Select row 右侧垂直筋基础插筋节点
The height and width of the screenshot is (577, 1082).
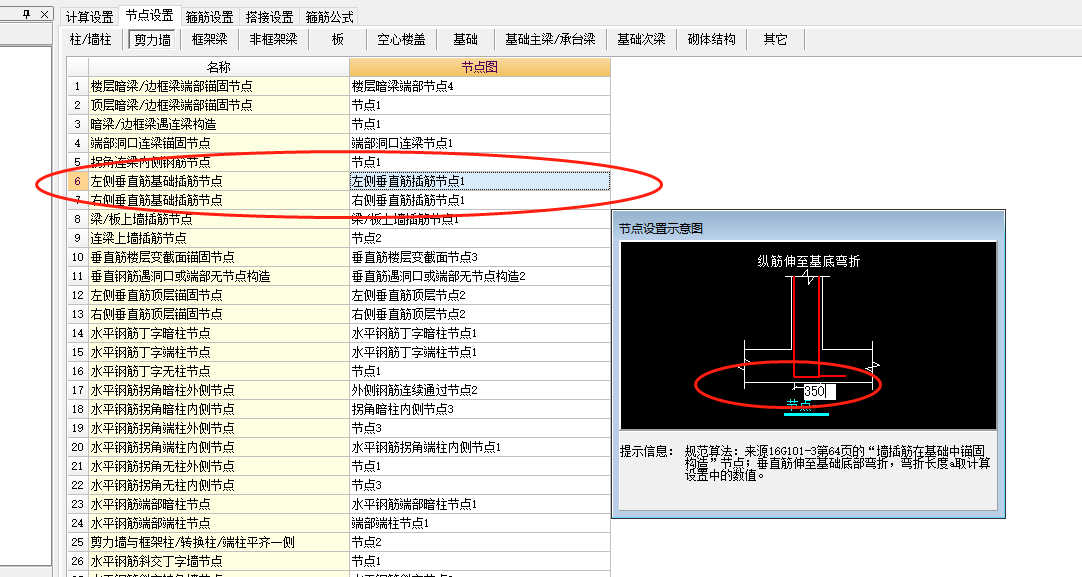(x=219, y=200)
